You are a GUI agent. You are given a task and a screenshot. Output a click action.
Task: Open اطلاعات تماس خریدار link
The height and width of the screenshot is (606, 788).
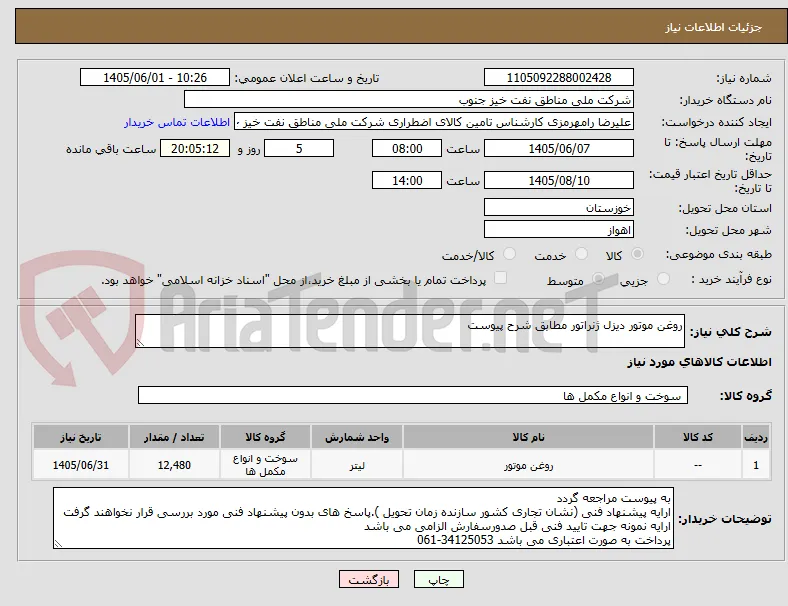[x=177, y=122]
